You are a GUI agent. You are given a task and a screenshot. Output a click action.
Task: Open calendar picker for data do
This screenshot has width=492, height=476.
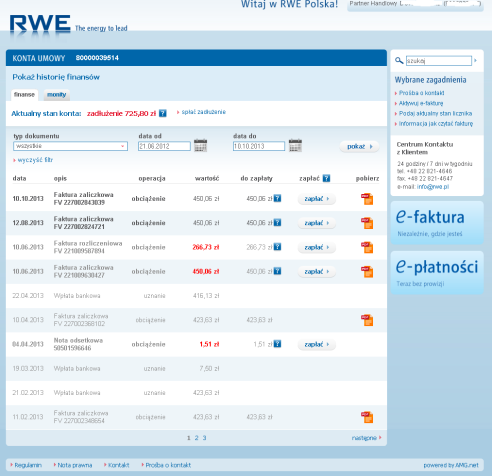295,146
